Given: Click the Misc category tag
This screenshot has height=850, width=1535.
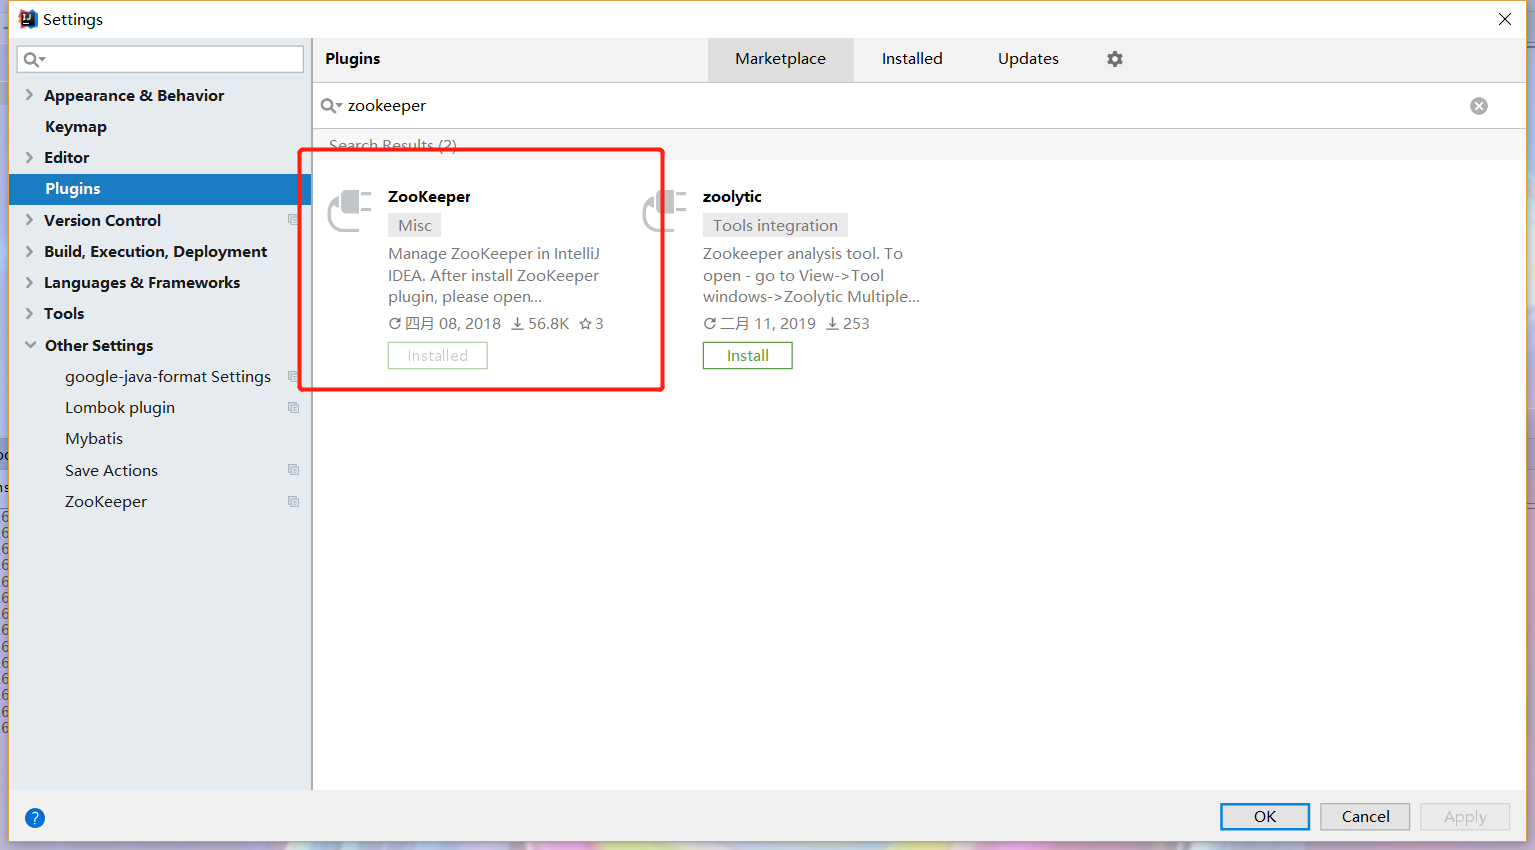Looking at the screenshot, I should [415, 226].
